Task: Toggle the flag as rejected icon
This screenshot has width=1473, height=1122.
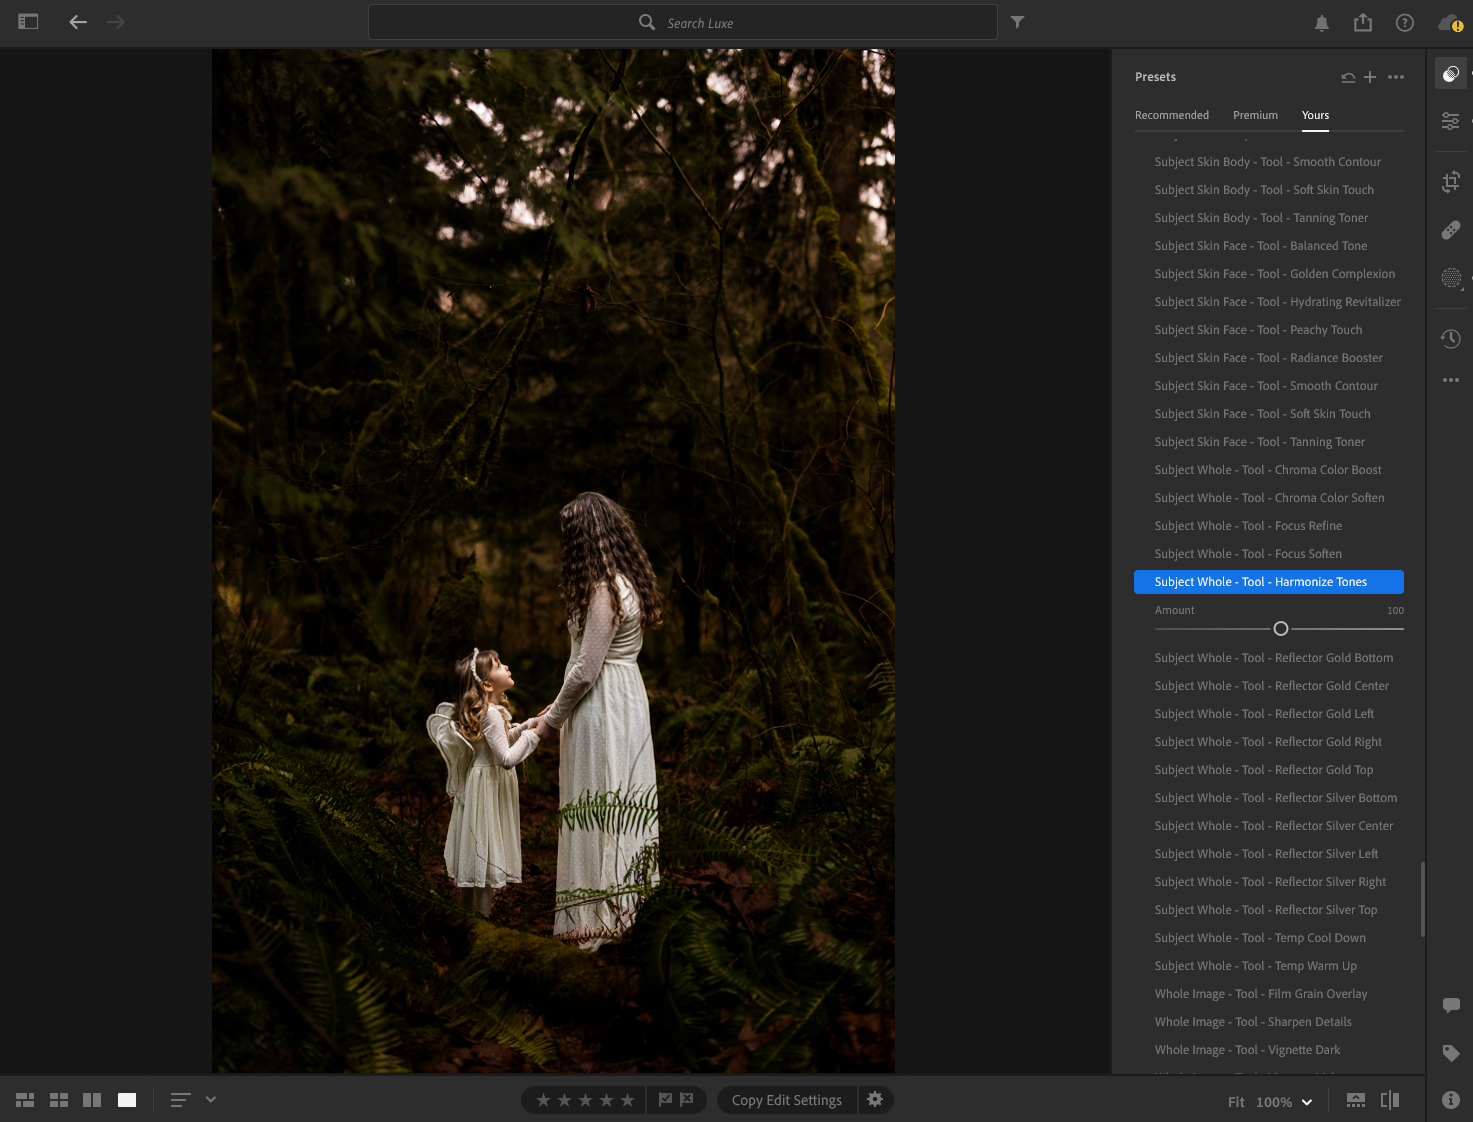Action: pyautogui.click(x=687, y=1100)
